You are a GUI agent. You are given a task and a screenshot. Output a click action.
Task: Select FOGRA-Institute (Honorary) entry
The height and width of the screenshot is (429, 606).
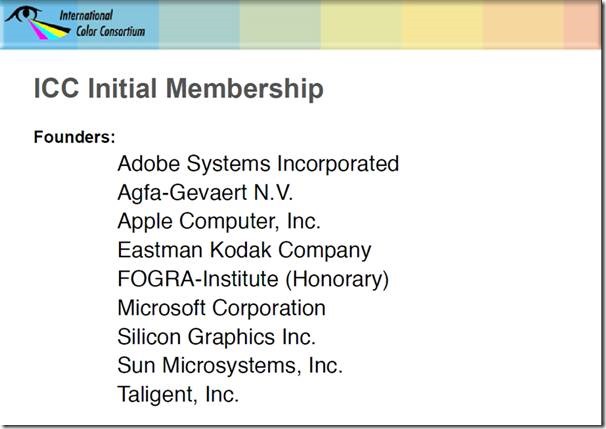click(253, 279)
